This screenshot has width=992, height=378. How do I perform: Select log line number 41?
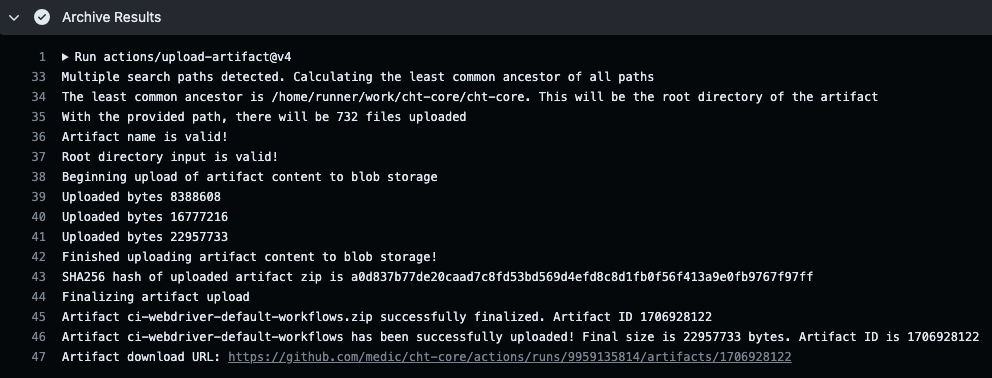[x=39, y=237]
